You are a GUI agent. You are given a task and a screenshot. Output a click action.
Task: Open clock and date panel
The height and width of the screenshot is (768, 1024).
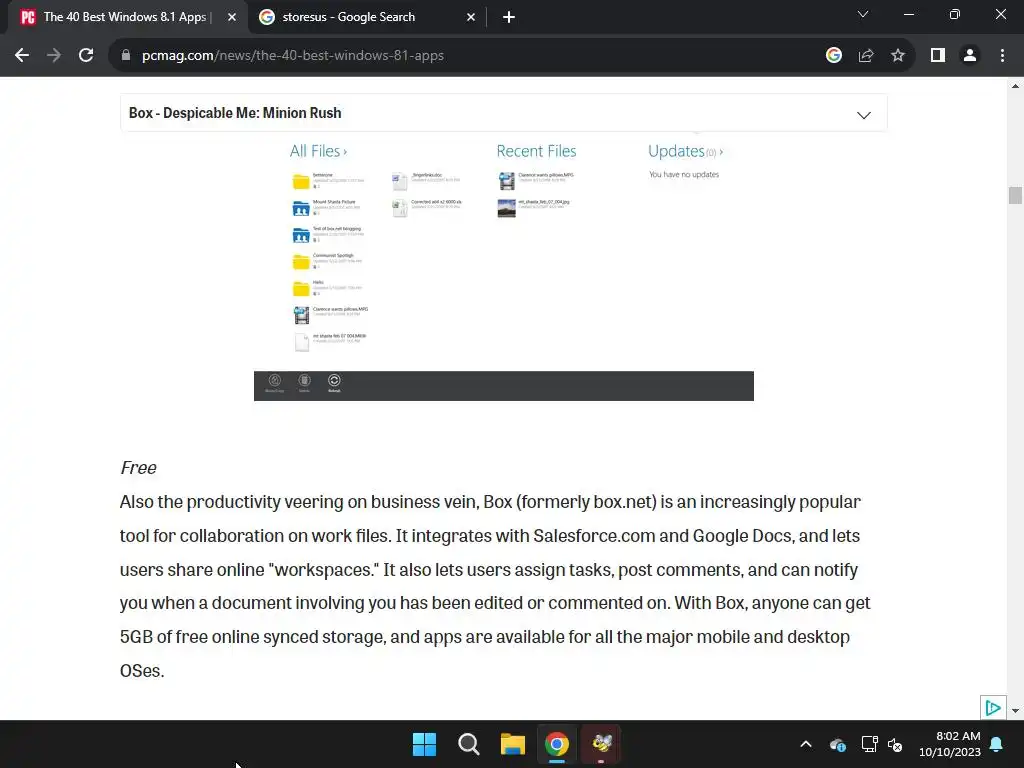pyautogui.click(x=950, y=744)
